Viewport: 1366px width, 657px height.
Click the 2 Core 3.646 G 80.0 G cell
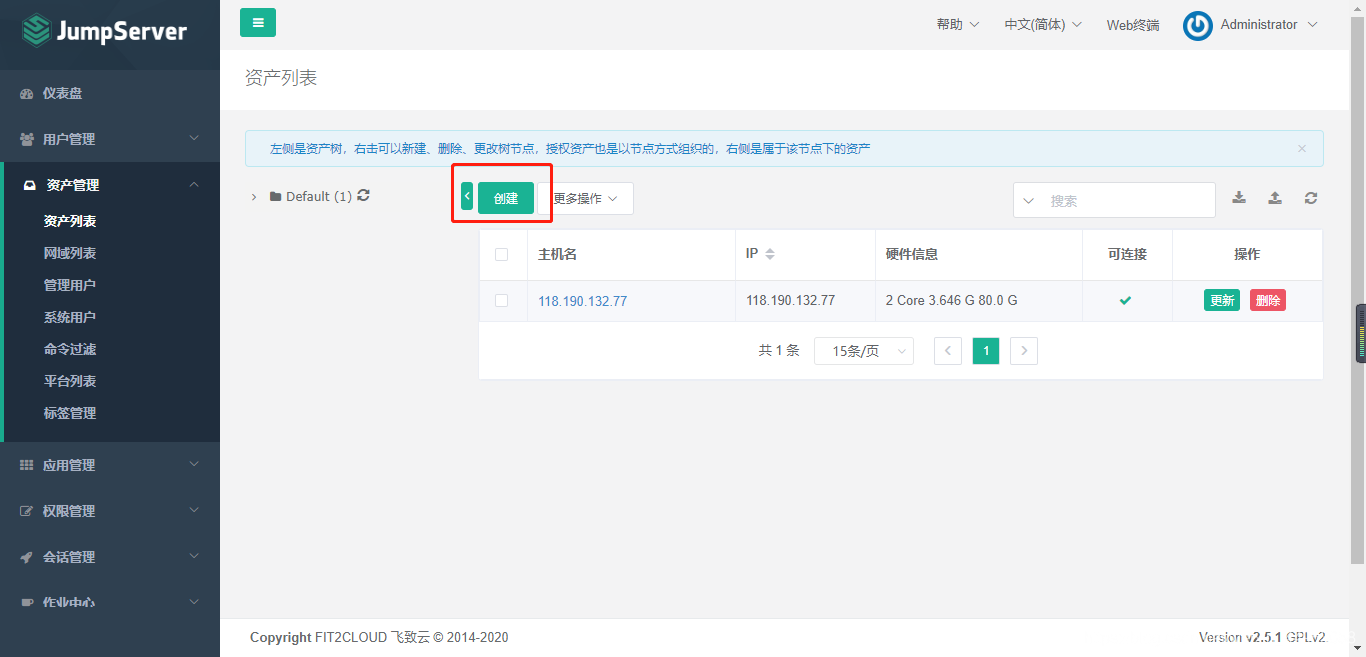[x=952, y=300]
